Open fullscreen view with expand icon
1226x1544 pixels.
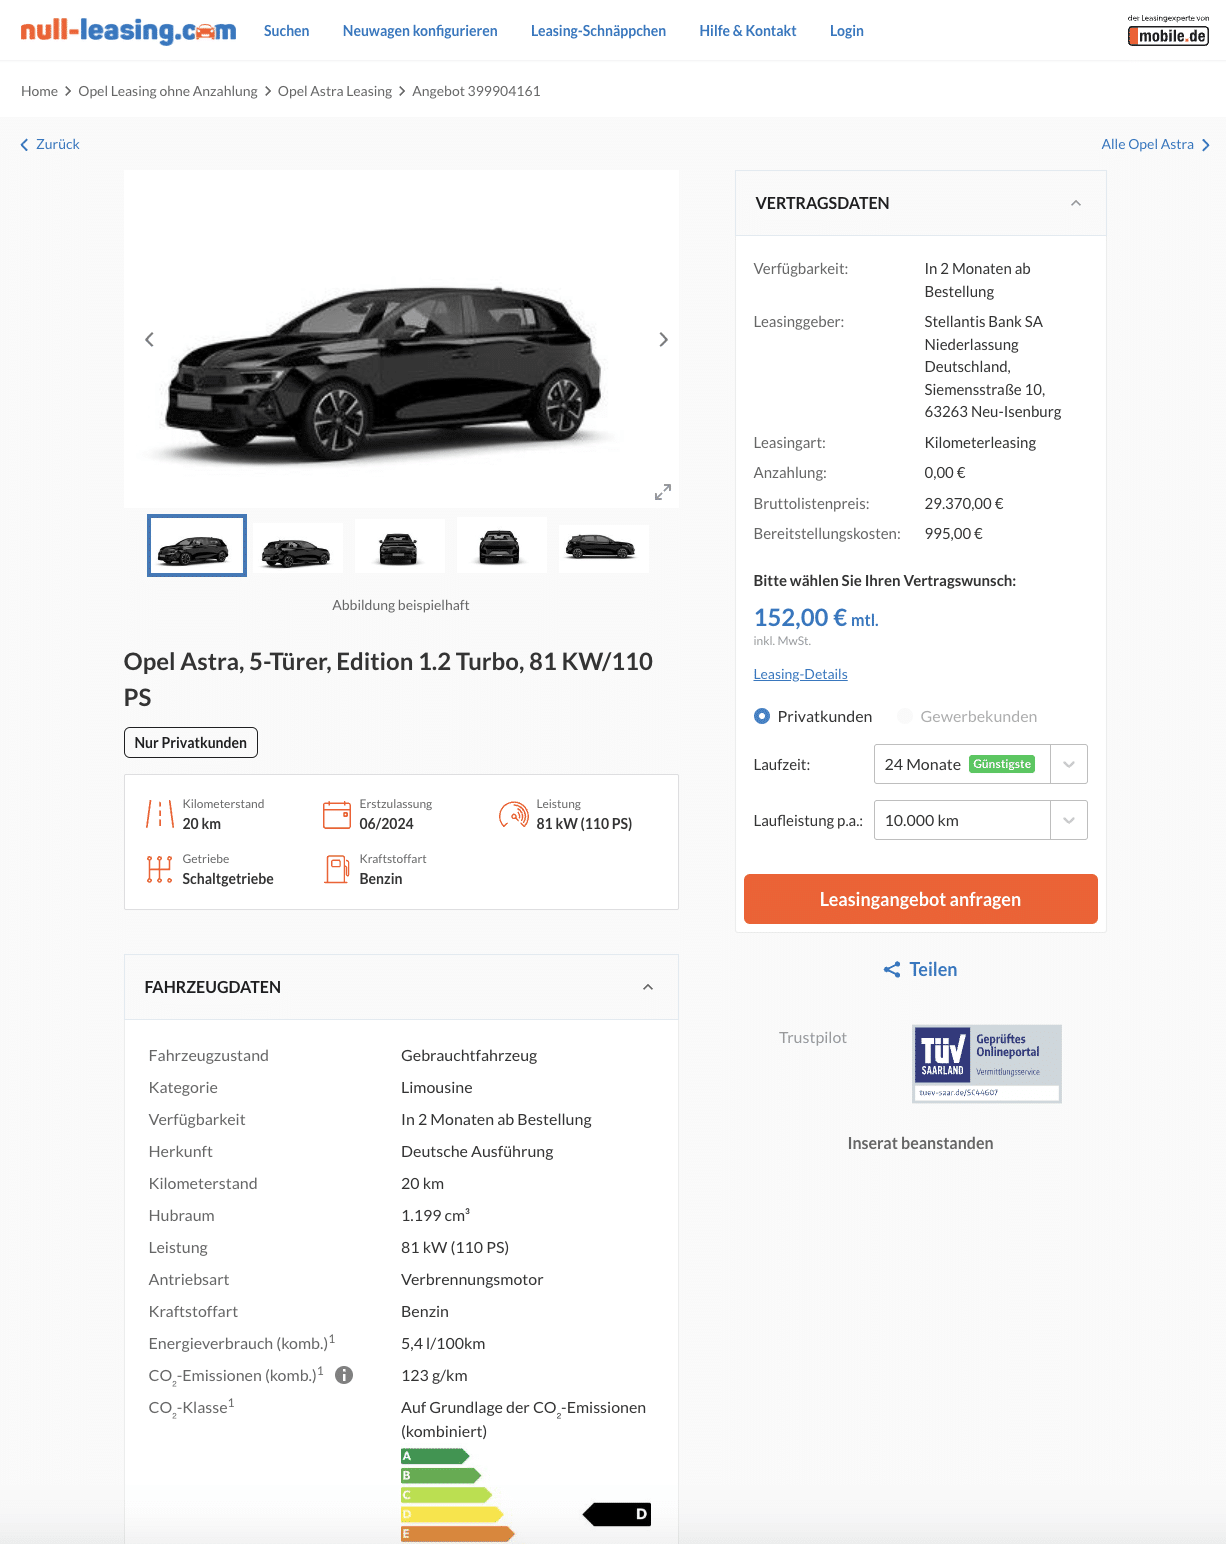coord(663,492)
